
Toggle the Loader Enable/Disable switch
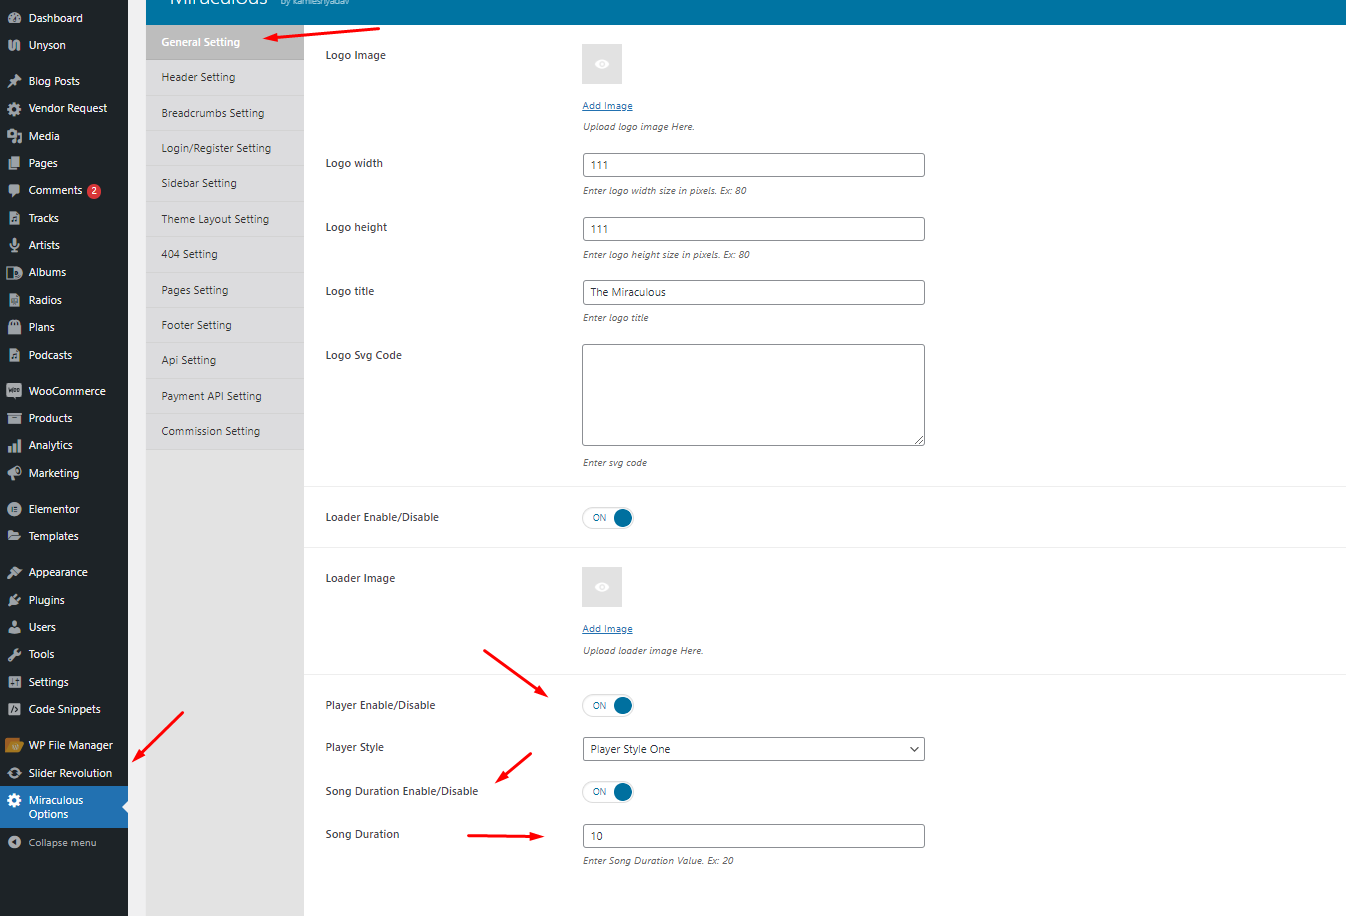[608, 518]
